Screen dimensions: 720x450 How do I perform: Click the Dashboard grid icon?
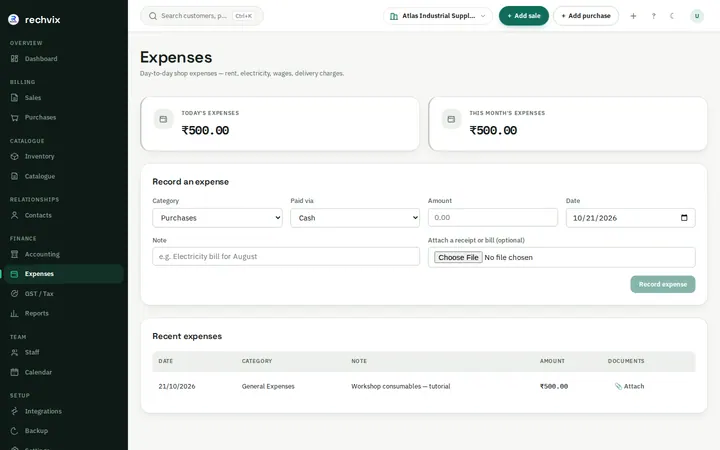click(15, 59)
